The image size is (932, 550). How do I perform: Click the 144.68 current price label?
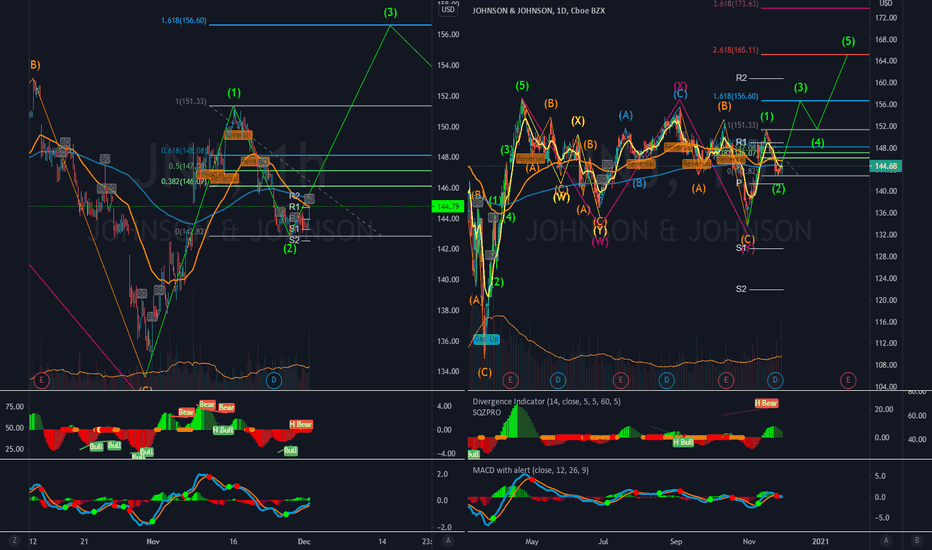[886, 166]
